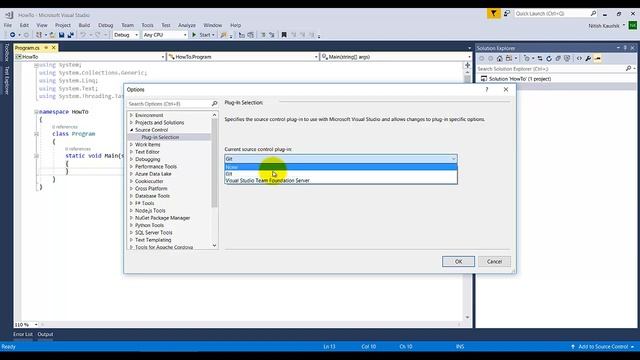Click the options tree scroll down arrow
The width and height of the screenshot is (640, 360).
point(214,245)
